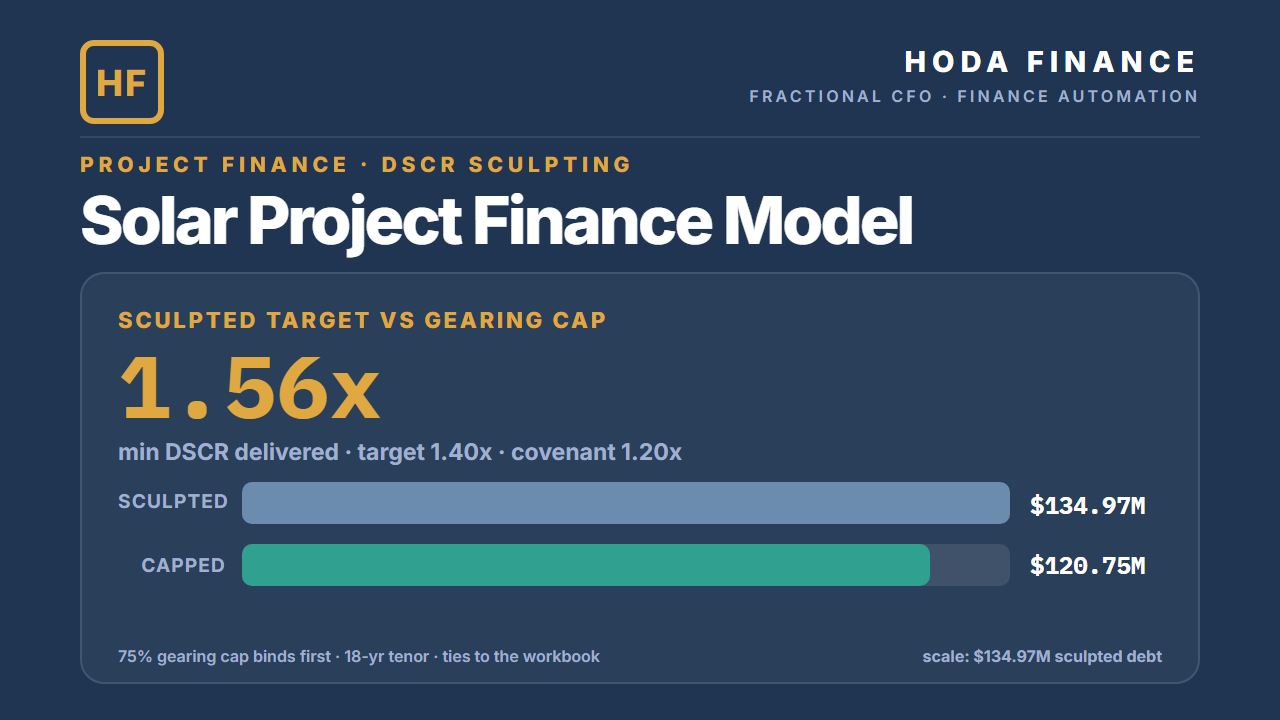Click the unfilled end of the capped bar

(970, 565)
